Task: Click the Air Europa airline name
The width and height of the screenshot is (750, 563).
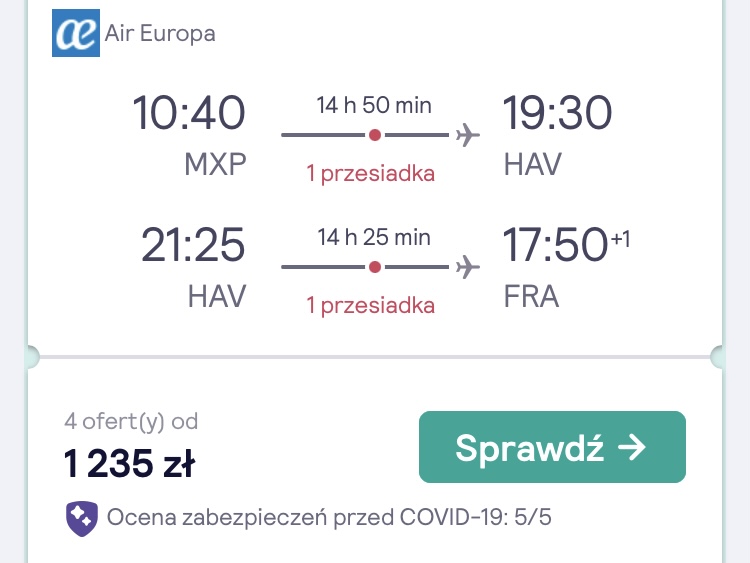Action: pyautogui.click(x=160, y=33)
